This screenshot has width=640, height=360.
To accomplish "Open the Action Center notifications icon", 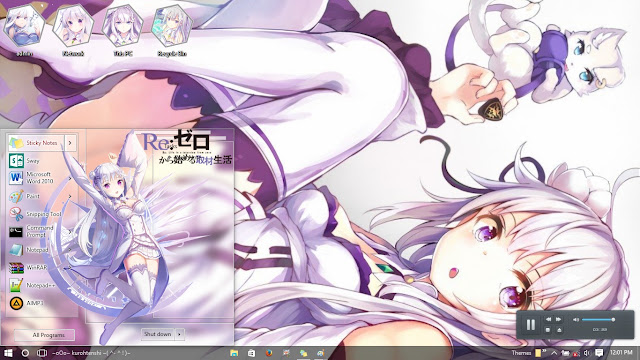I will 599,353.
